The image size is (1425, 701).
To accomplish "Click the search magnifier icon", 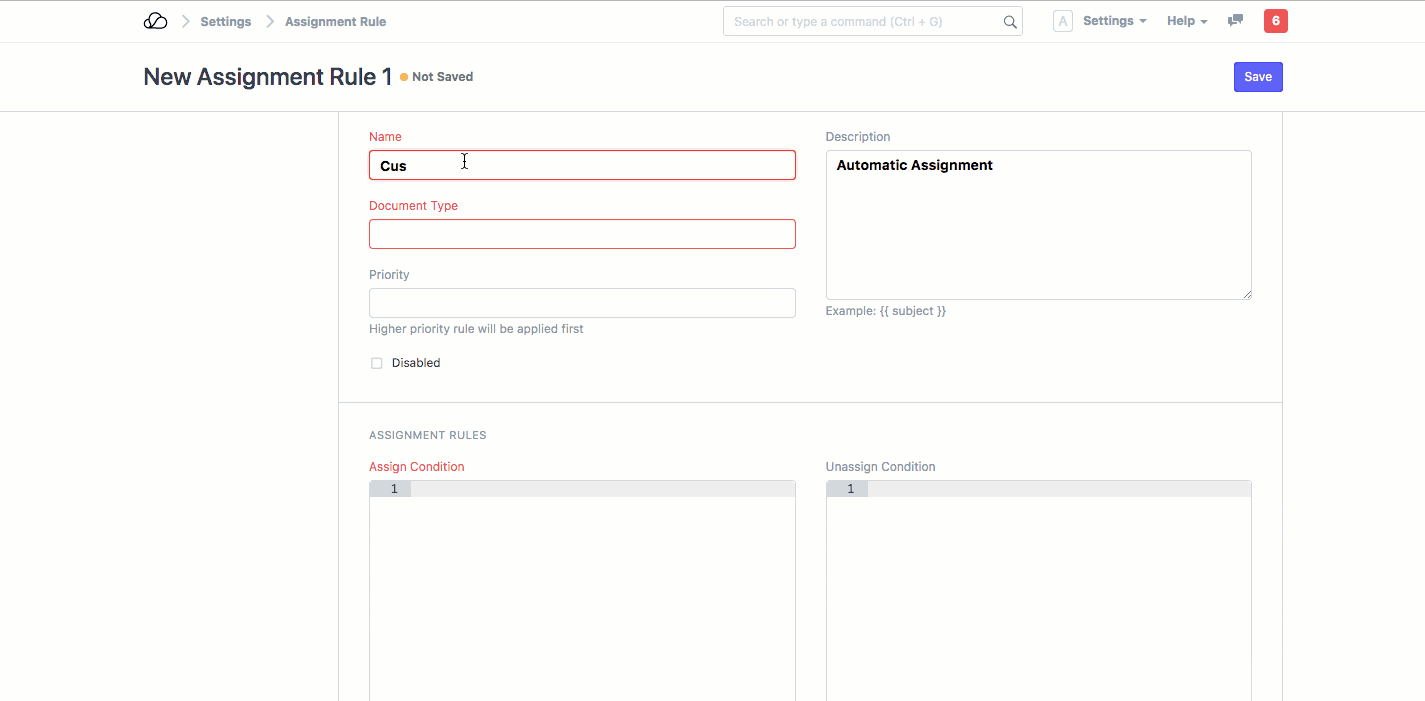I will (1010, 22).
